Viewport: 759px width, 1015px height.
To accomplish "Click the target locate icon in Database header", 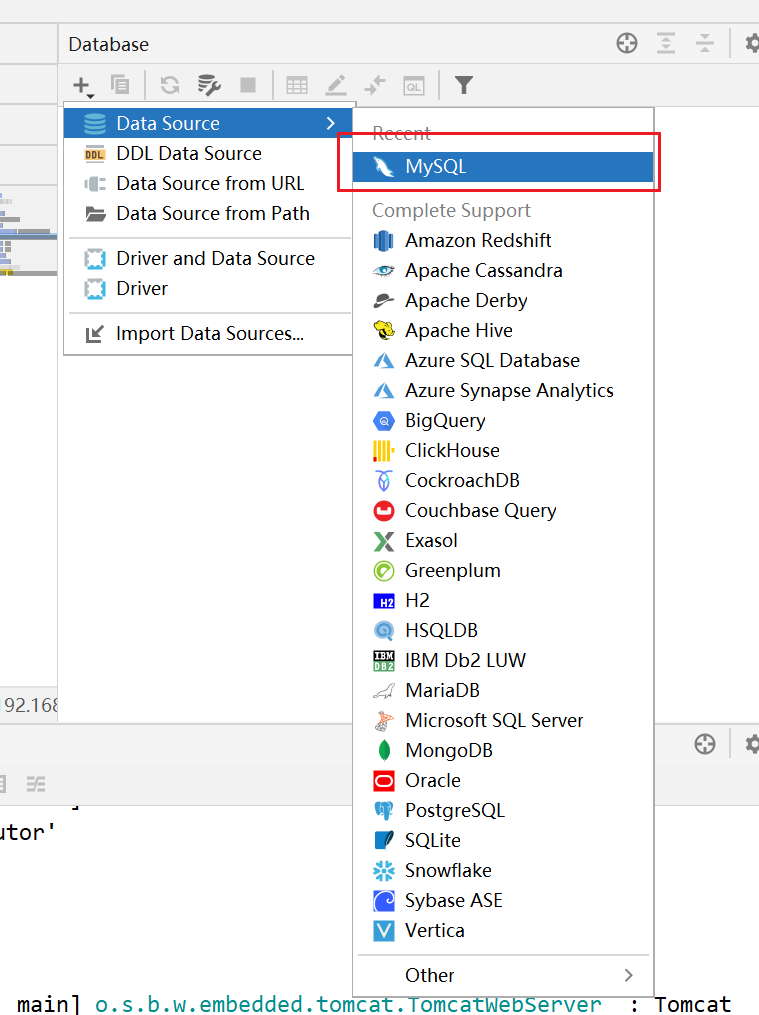I will point(627,43).
